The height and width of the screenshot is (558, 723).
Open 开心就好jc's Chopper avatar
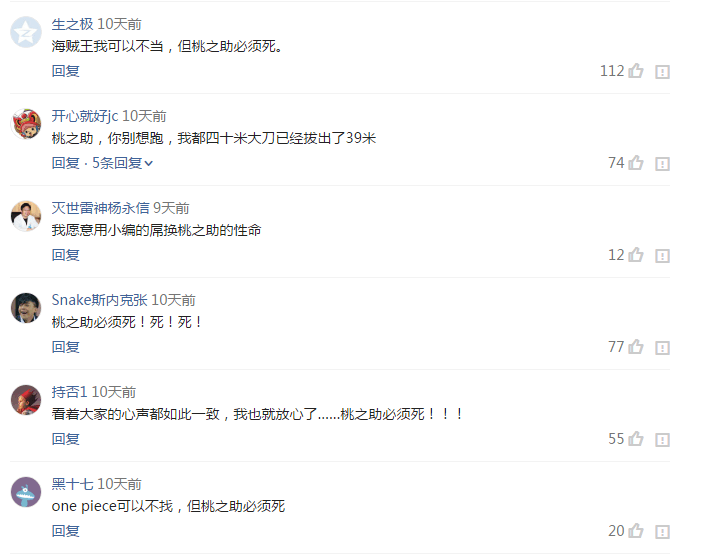click(26, 124)
